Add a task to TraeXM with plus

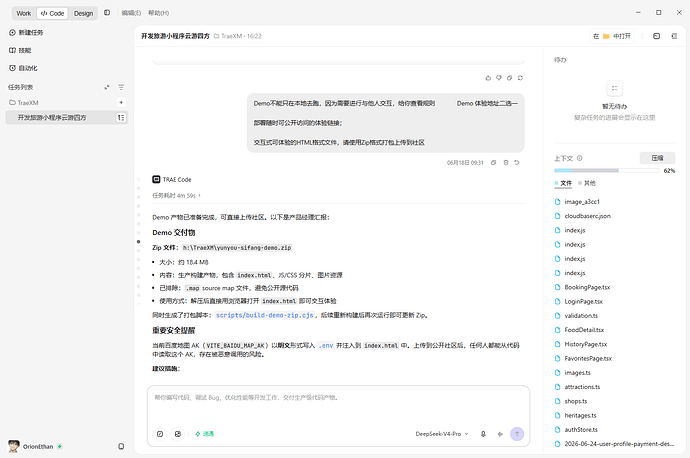pos(121,103)
